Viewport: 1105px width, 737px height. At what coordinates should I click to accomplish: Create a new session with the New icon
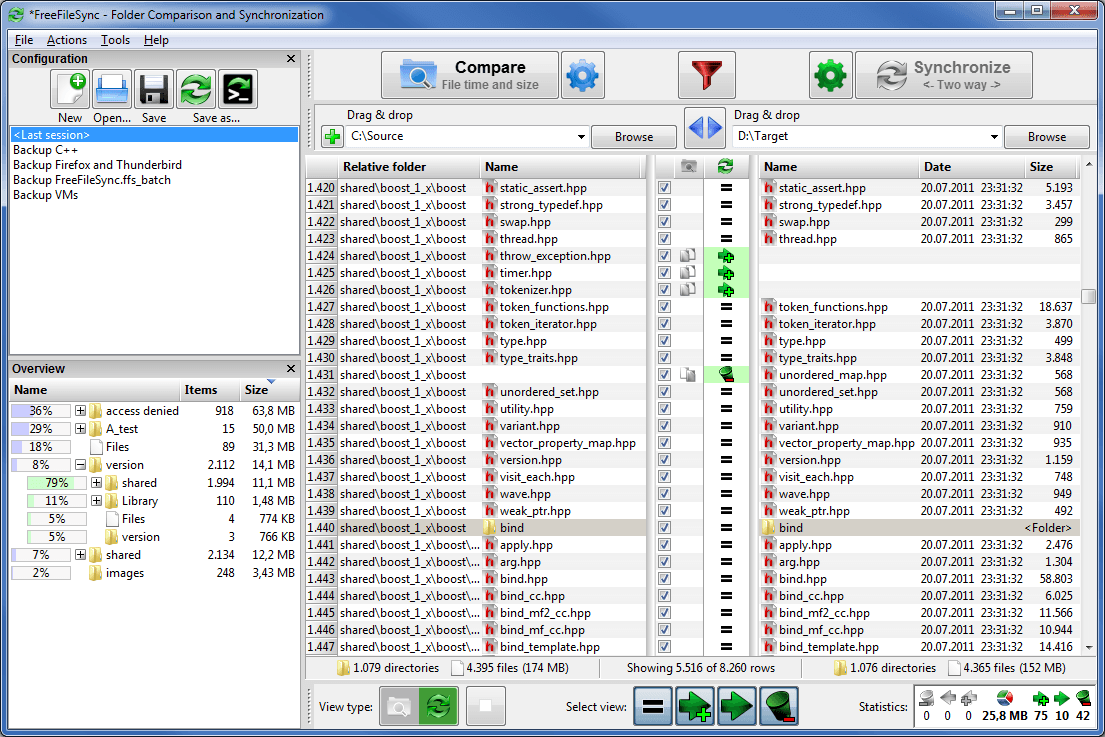[x=69, y=89]
